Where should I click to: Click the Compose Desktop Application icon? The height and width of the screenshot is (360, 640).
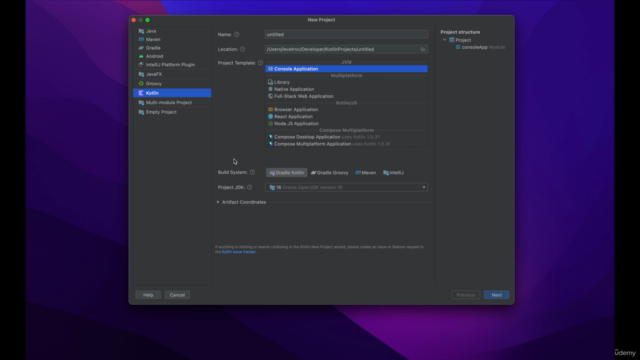(x=270, y=137)
